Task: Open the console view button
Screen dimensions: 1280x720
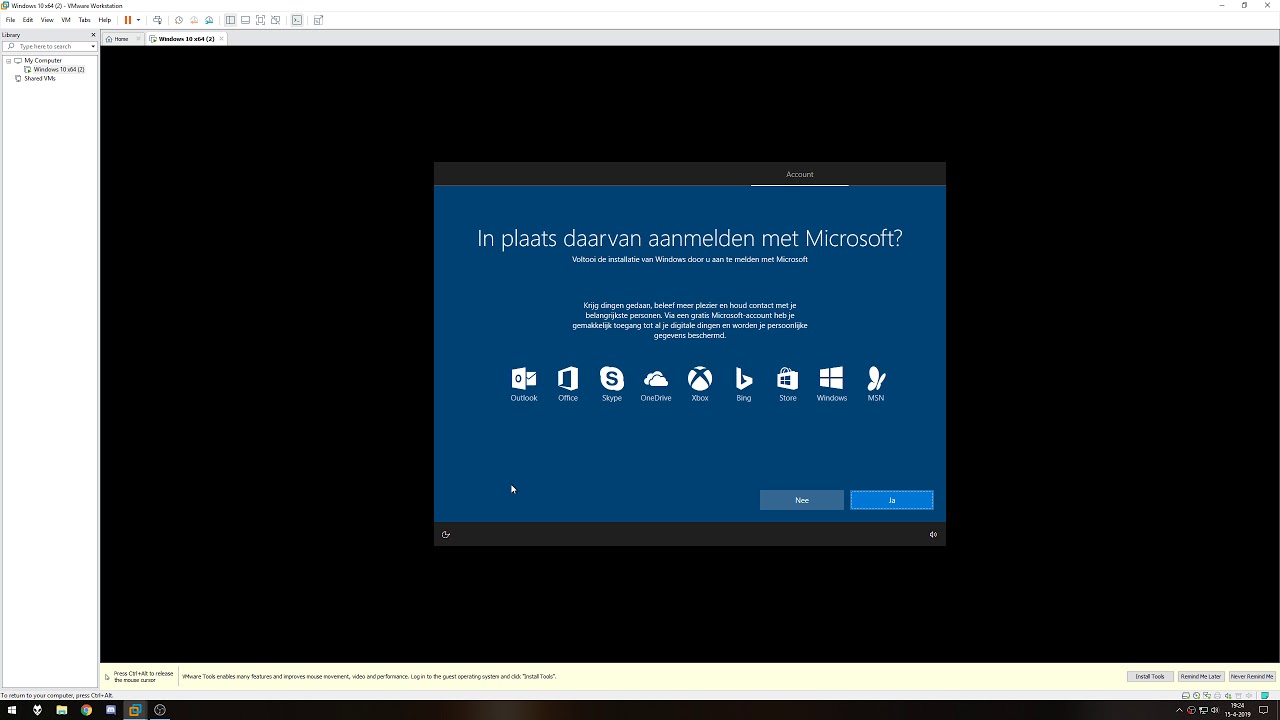Action: 297,20
